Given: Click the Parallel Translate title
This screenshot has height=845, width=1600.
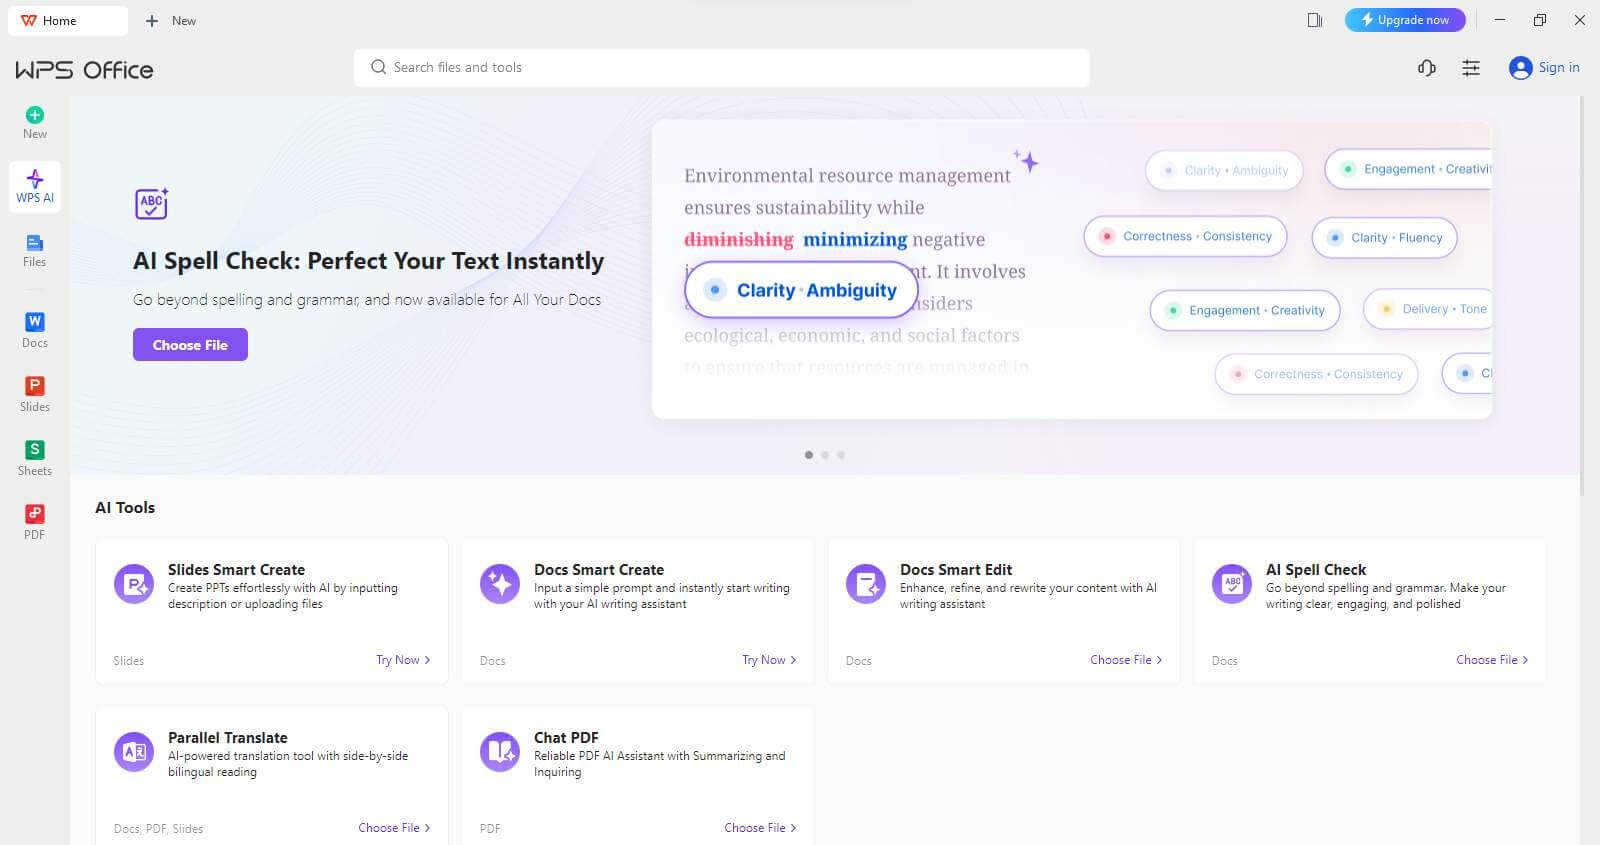Looking at the screenshot, I should (x=228, y=738).
